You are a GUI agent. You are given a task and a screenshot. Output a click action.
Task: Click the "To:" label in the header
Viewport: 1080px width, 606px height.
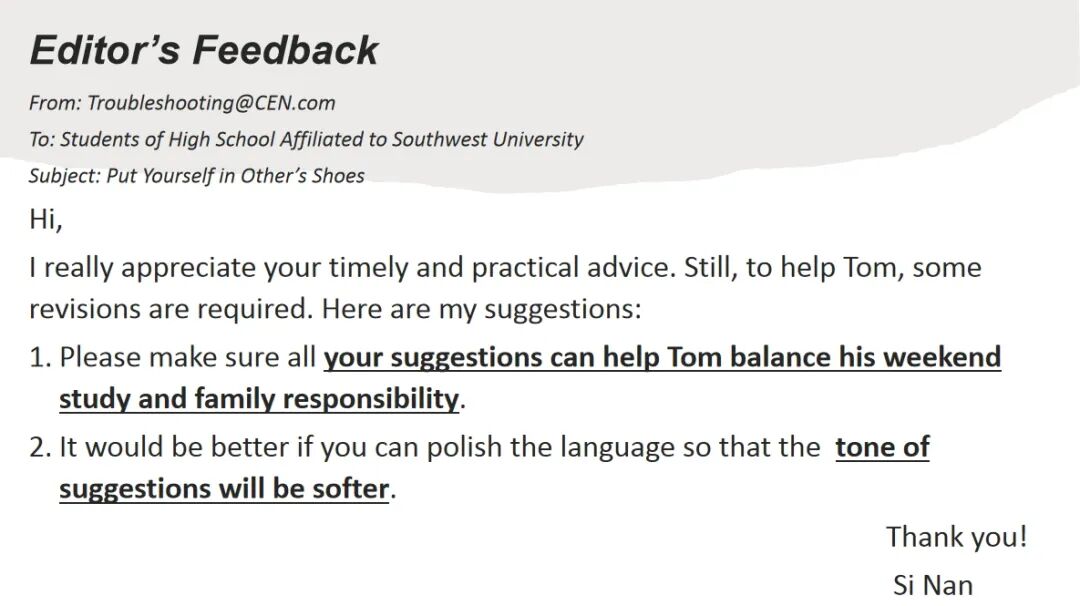(x=41, y=139)
